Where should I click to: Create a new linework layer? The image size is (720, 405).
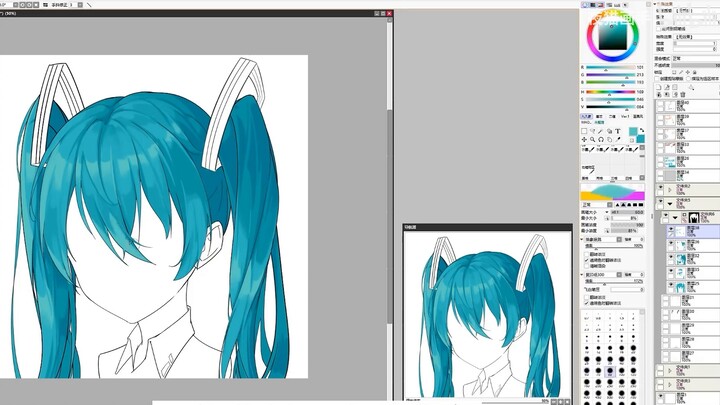pyautogui.click(x=667, y=87)
